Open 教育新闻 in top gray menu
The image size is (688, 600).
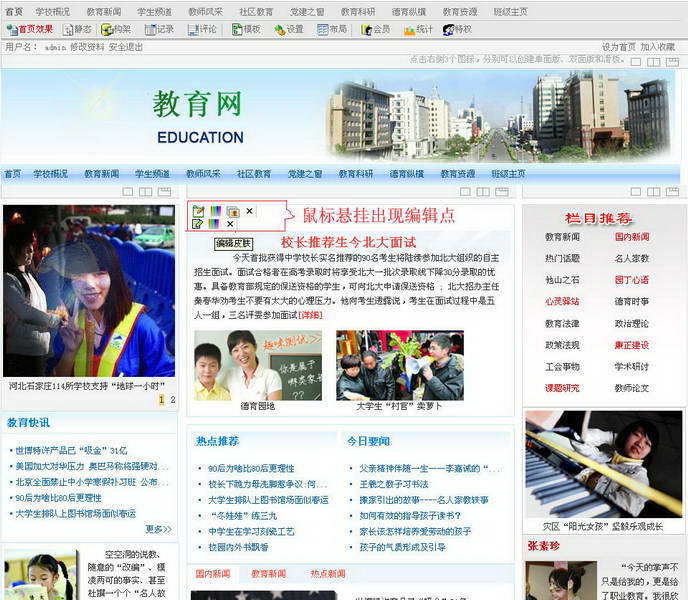click(104, 12)
